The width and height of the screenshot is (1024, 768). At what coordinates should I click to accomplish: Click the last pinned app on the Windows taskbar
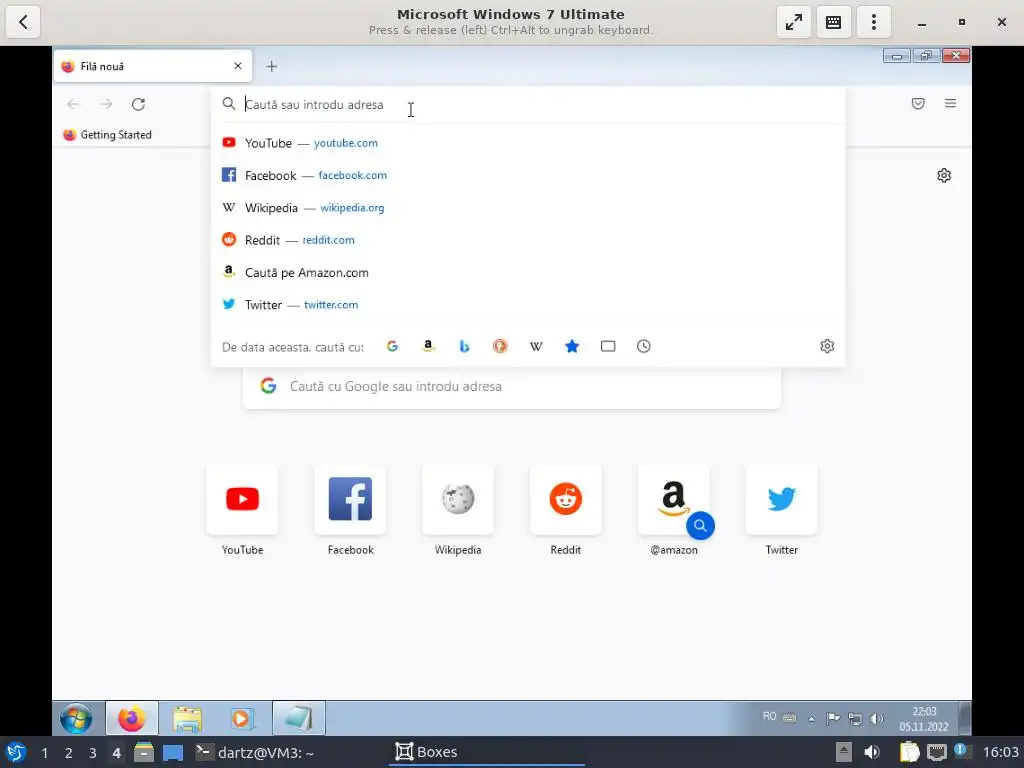(298, 718)
